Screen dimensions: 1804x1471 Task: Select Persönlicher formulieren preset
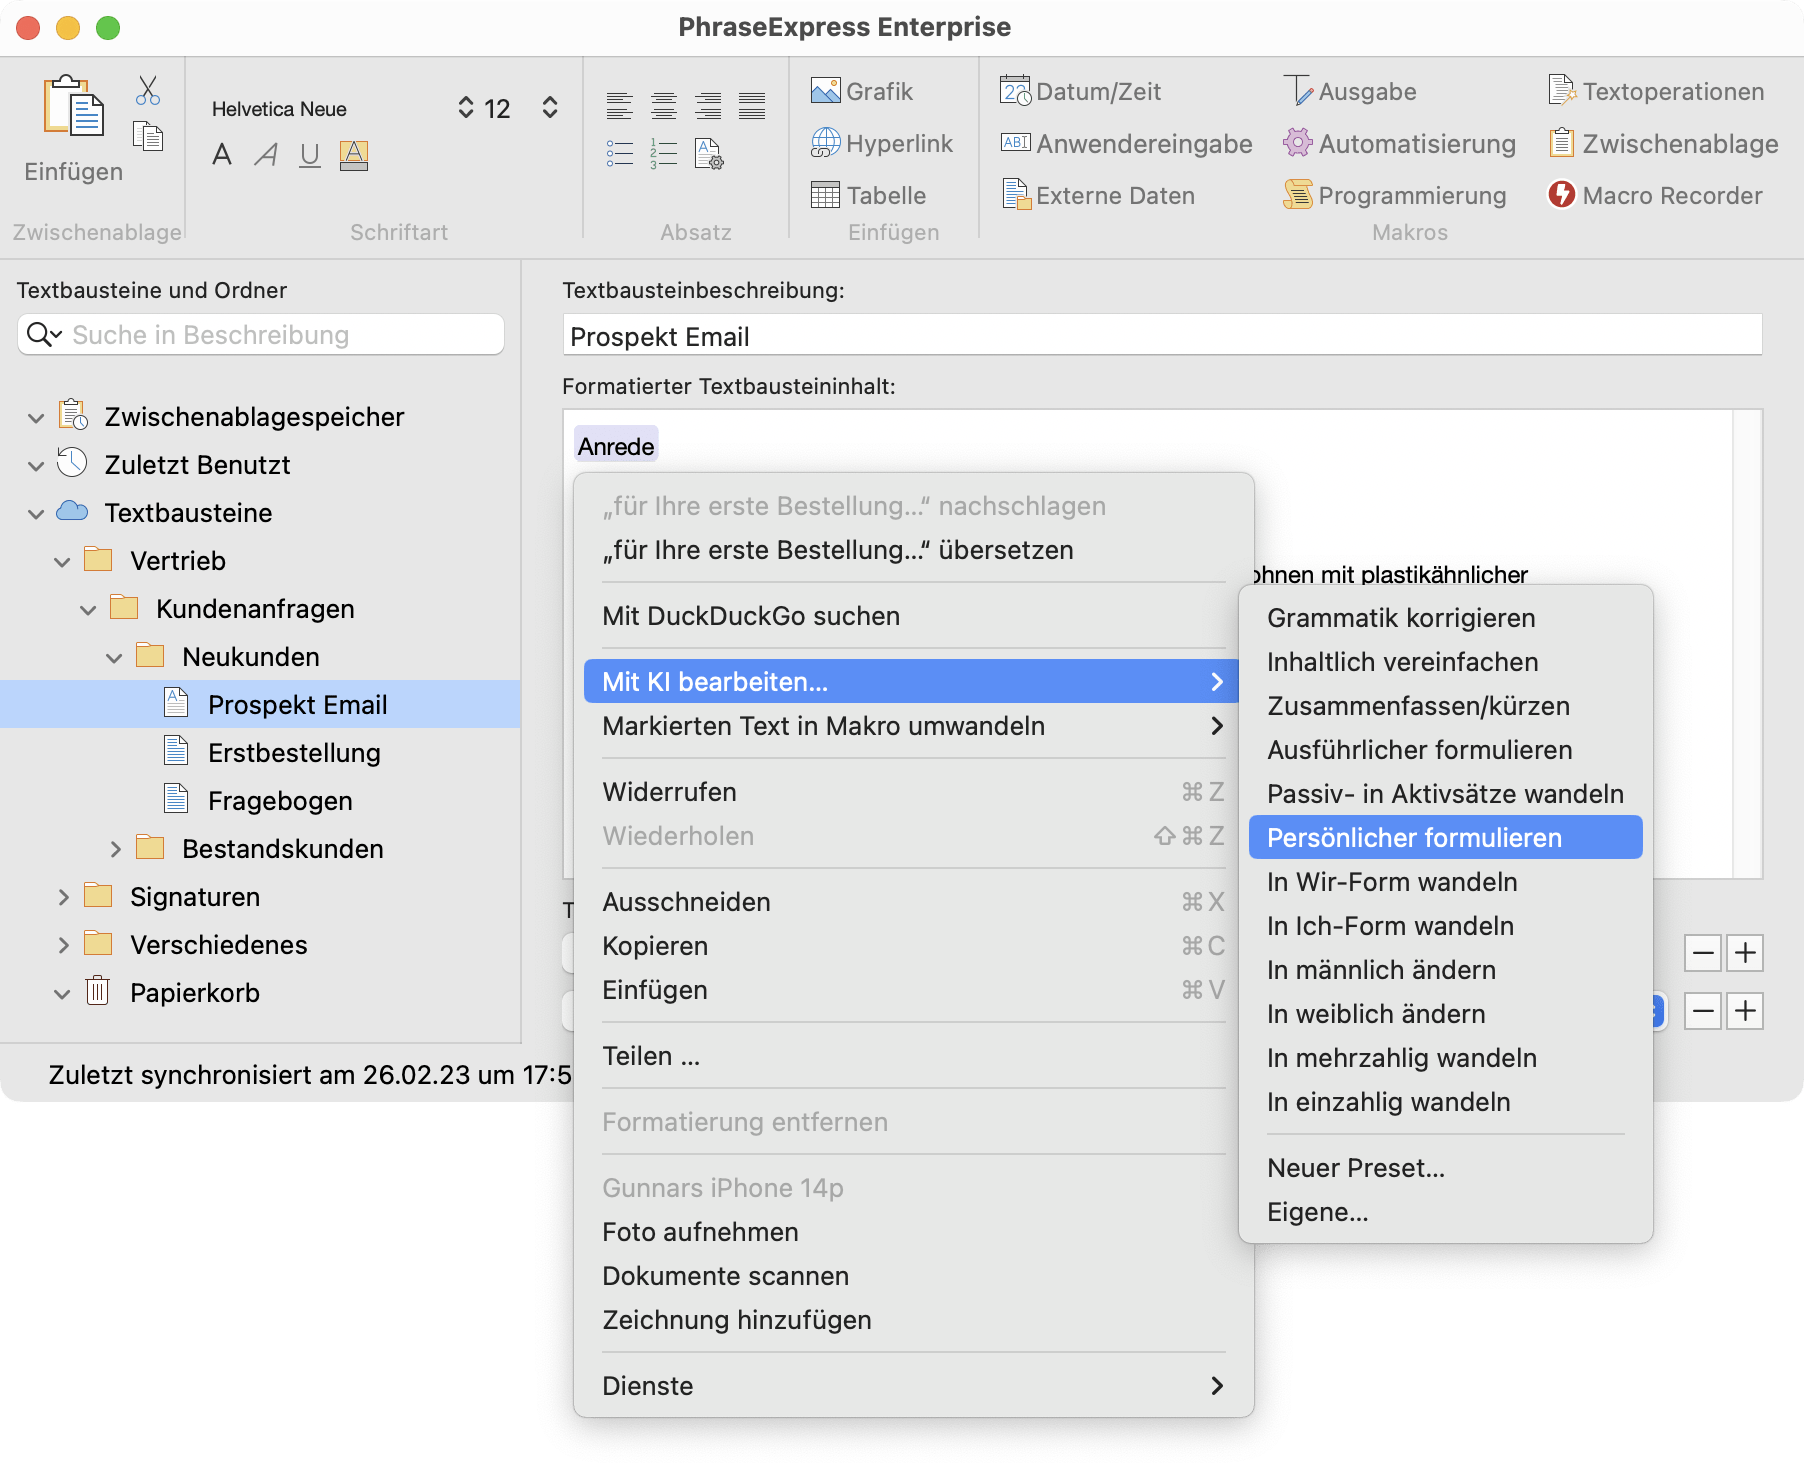1446,838
